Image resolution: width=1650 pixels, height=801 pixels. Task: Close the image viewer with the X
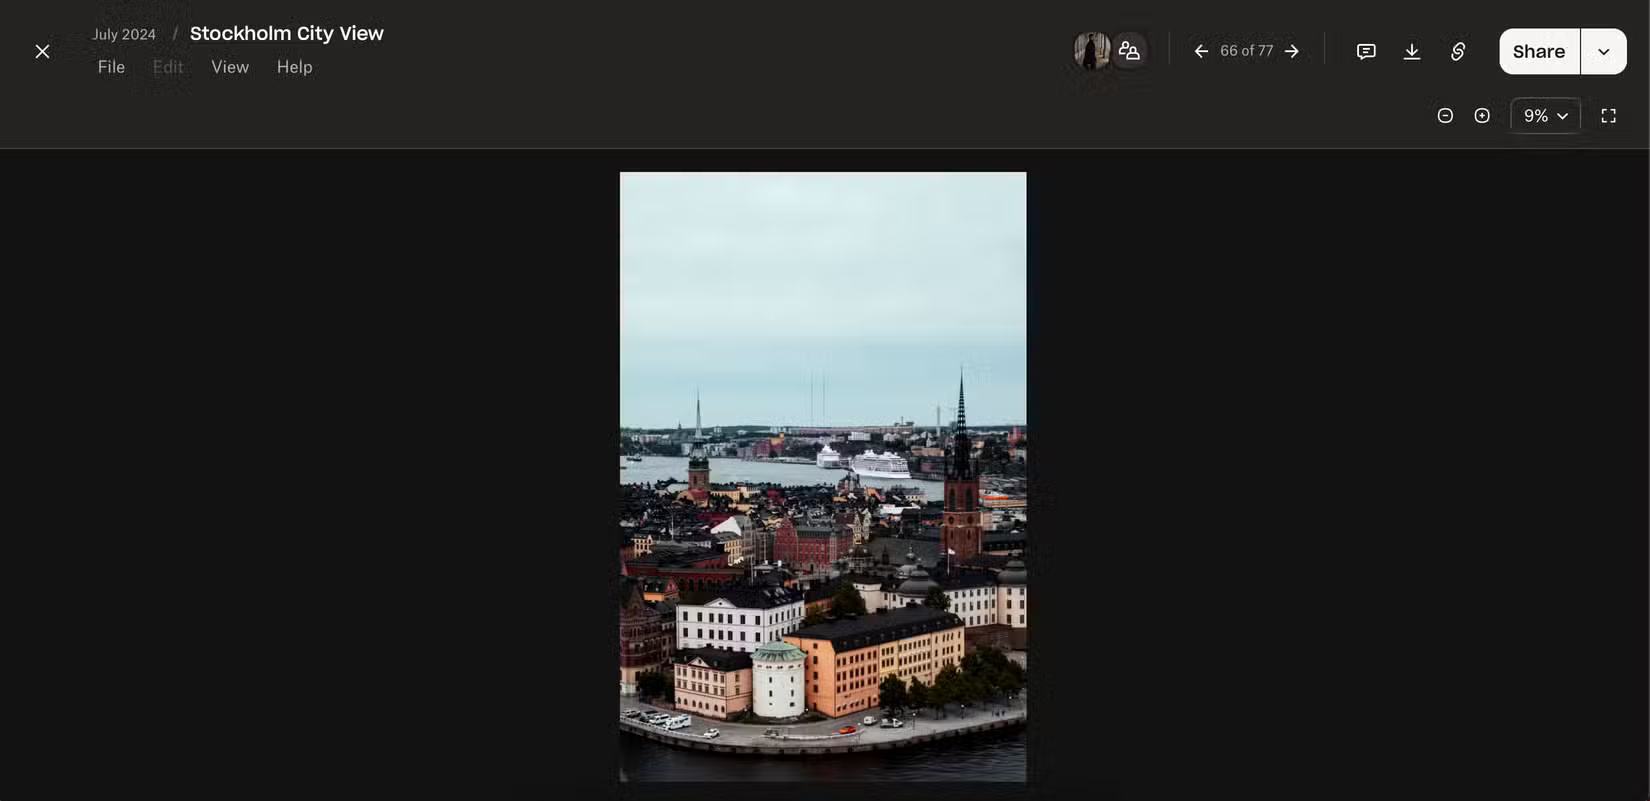point(42,51)
